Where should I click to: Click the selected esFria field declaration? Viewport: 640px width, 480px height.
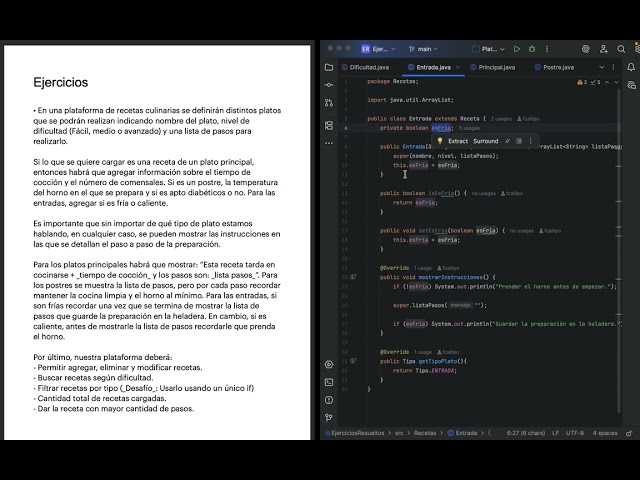[x=441, y=128]
